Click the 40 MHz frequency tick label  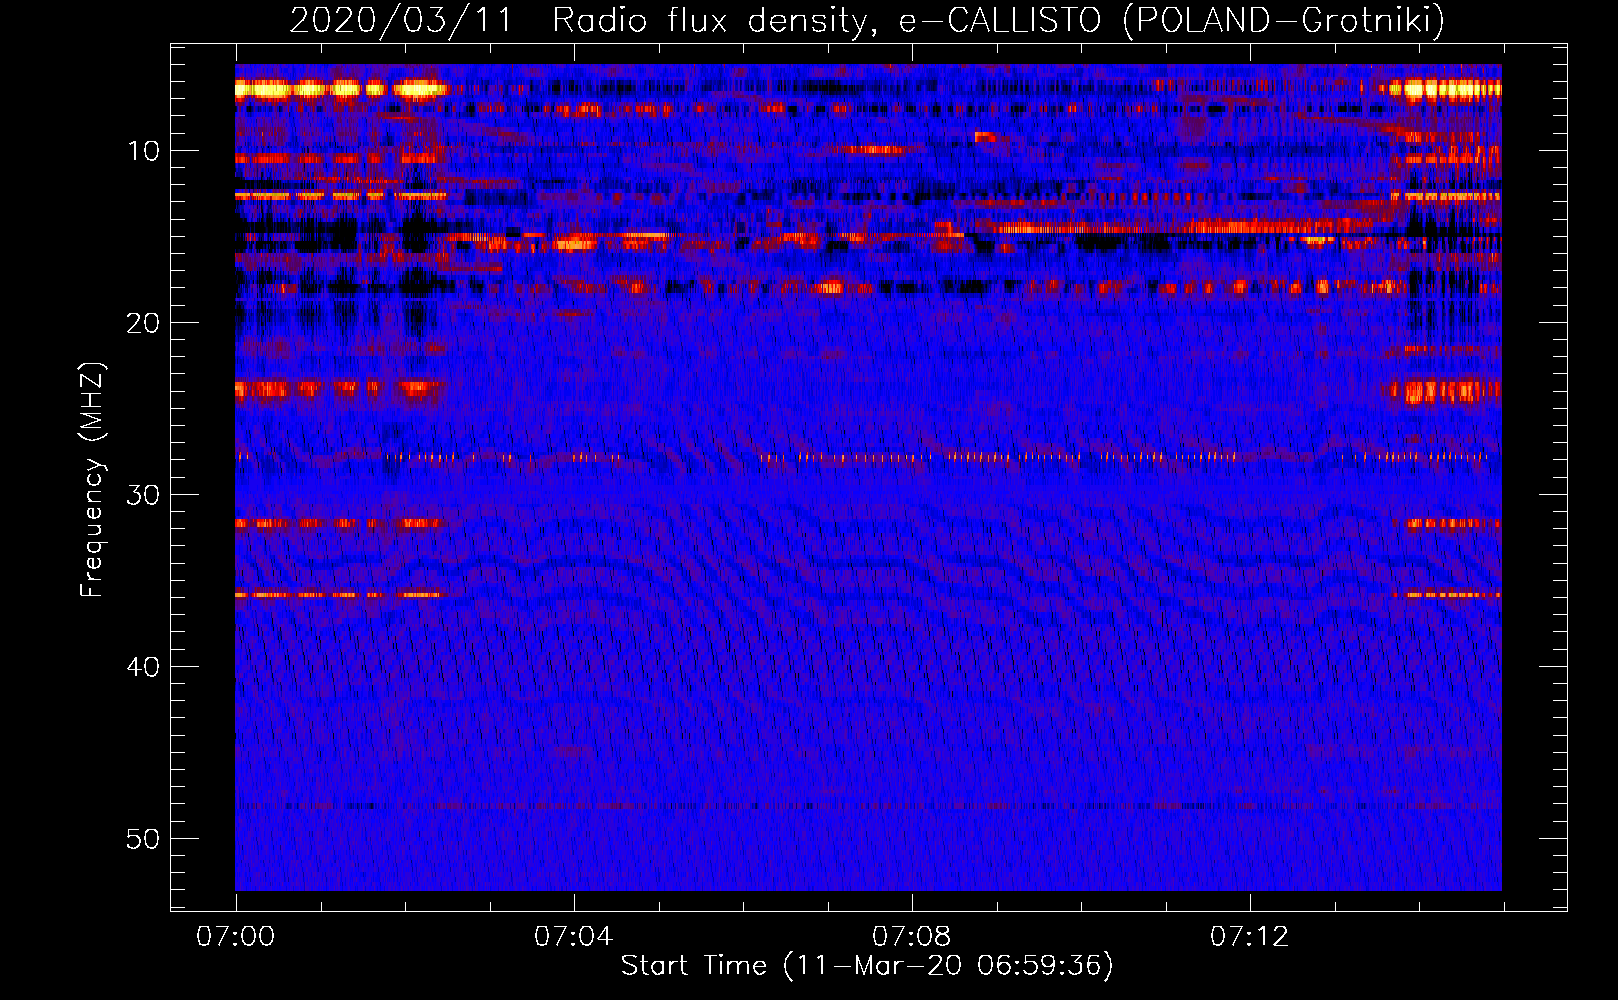pyautogui.click(x=144, y=667)
